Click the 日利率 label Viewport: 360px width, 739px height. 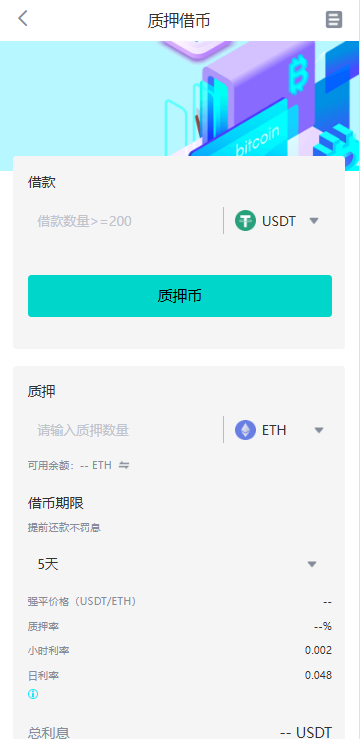pos(43,675)
